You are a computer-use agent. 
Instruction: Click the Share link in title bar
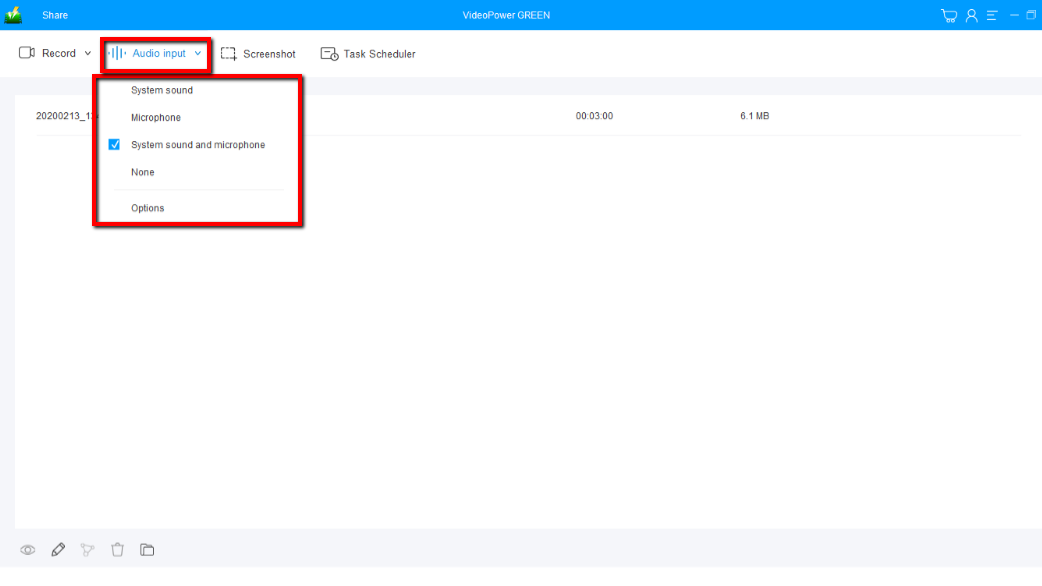point(55,15)
